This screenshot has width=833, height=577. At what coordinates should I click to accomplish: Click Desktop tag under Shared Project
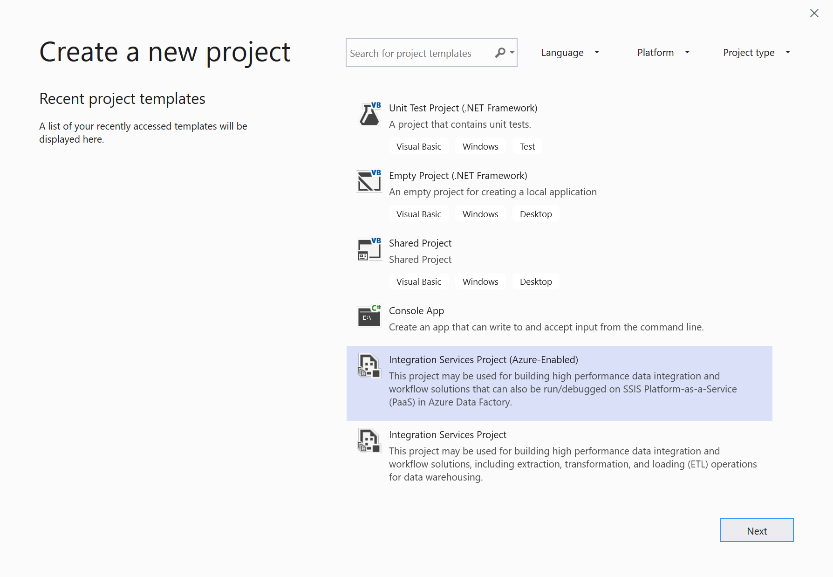[x=536, y=282]
